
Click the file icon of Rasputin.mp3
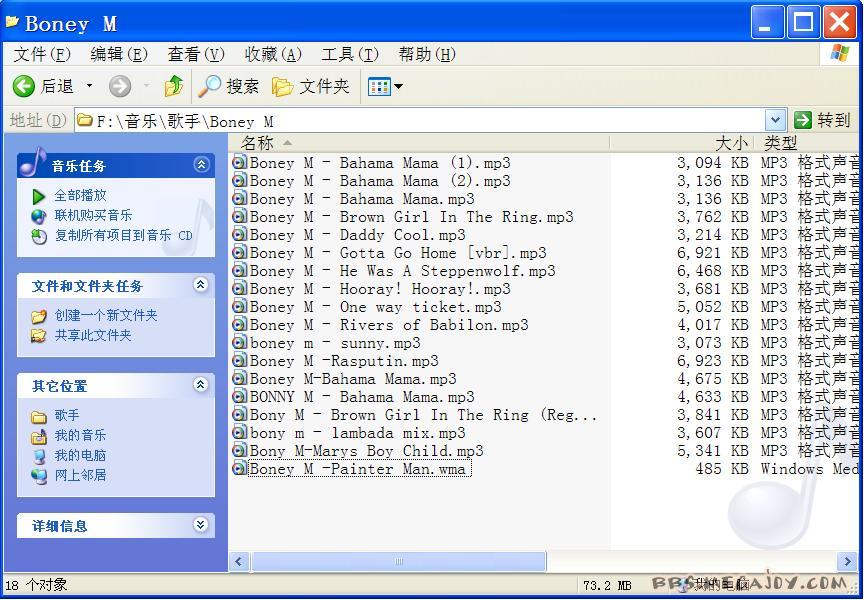pyautogui.click(x=240, y=361)
